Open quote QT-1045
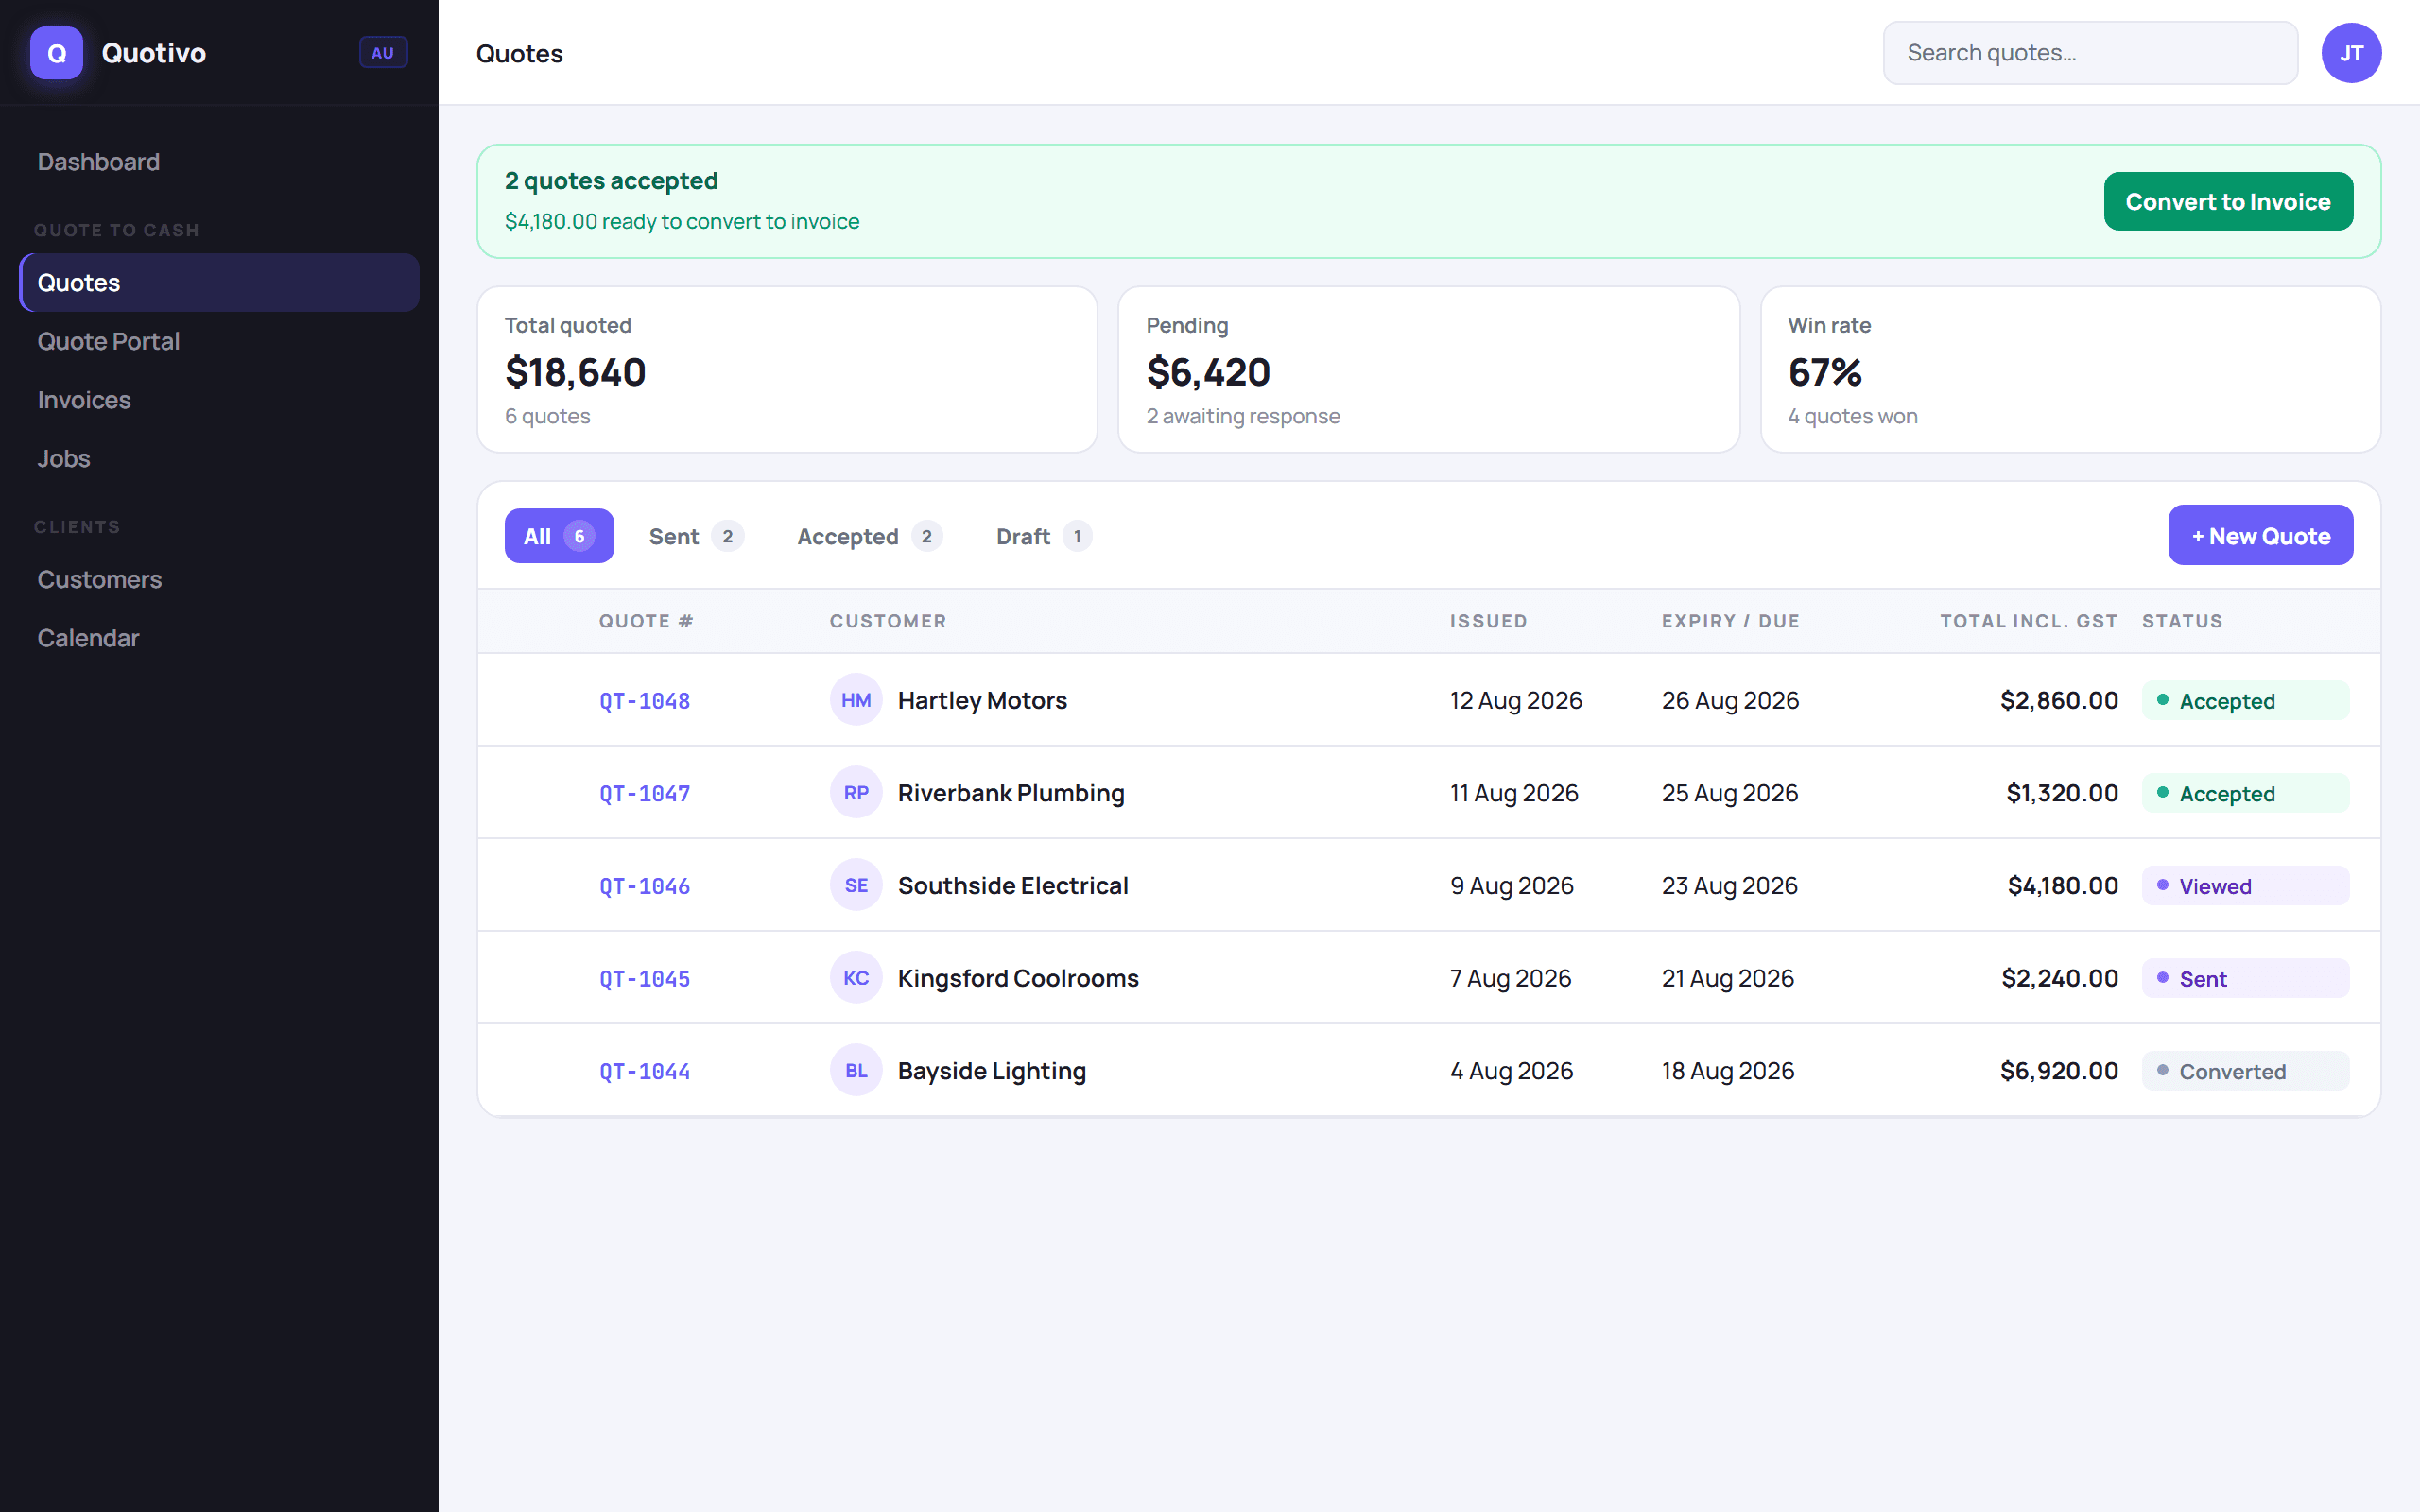Viewport: 2420px width, 1512px height. point(644,979)
